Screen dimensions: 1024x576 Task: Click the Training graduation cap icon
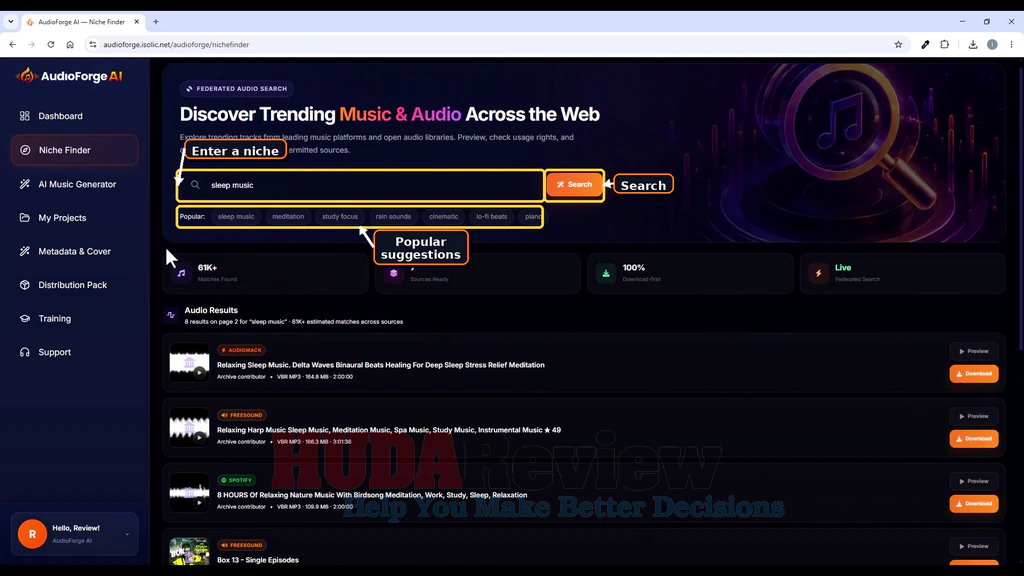(x=25, y=319)
